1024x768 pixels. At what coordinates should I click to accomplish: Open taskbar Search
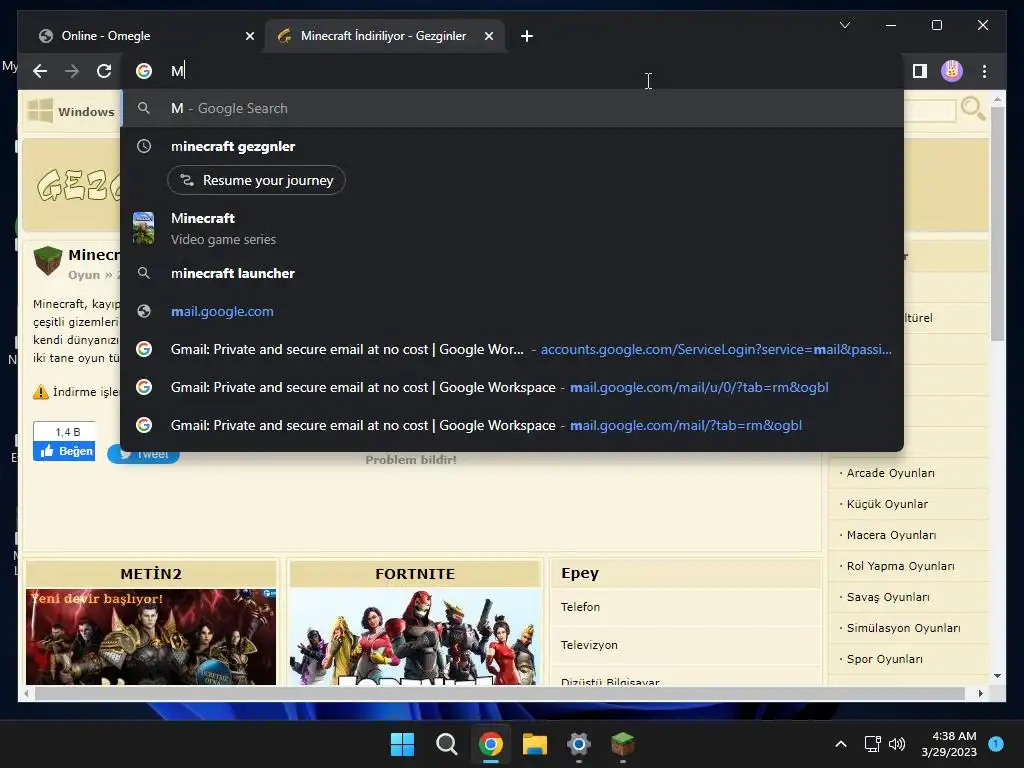pyautogui.click(x=447, y=744)
